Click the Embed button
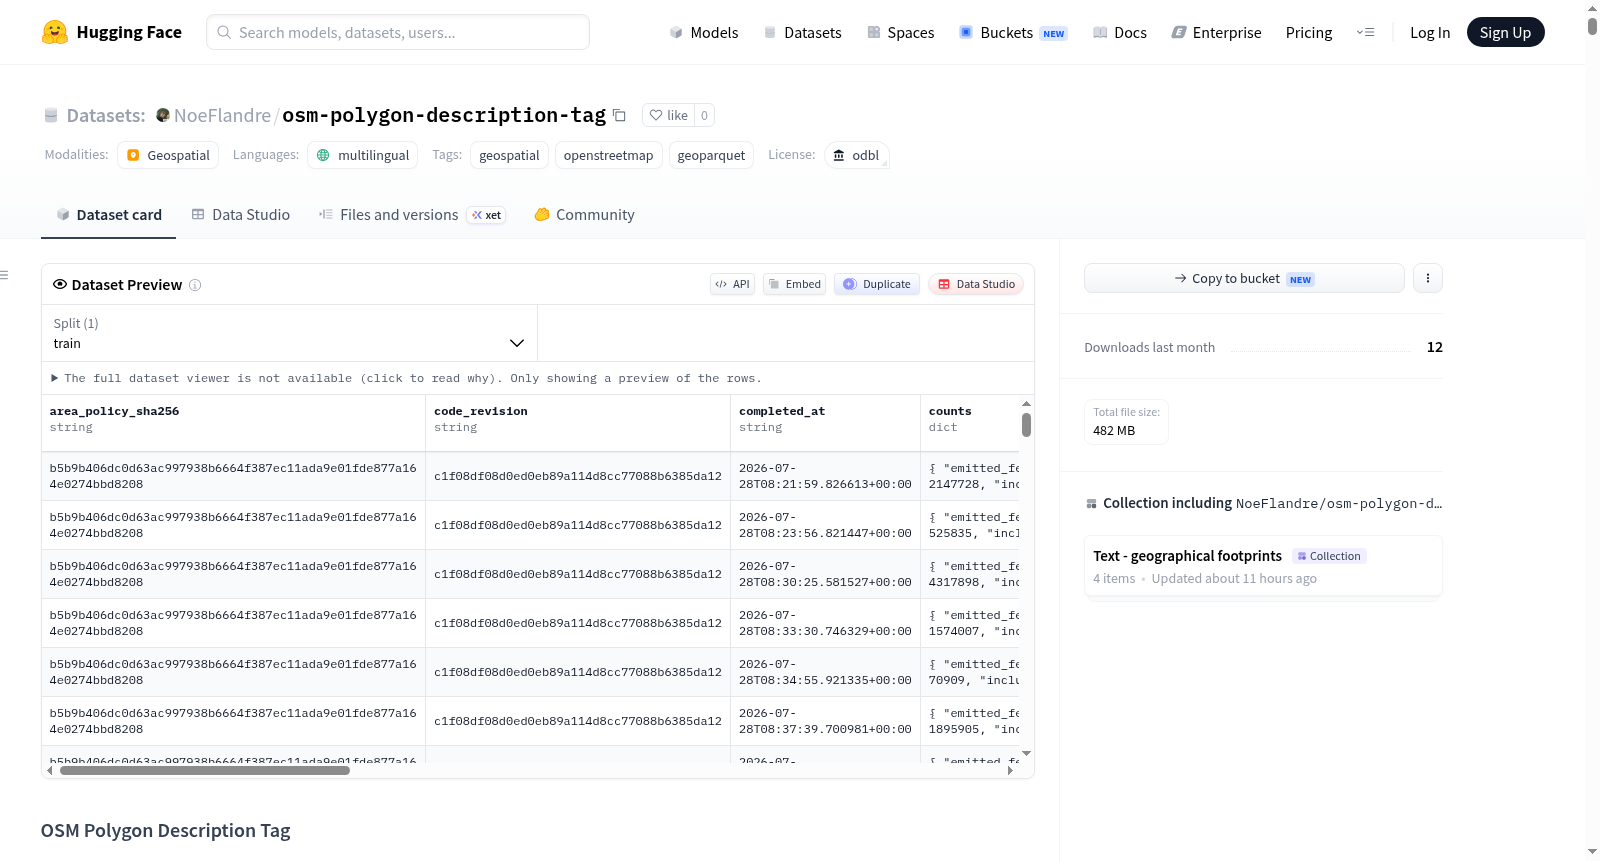 [795, 284]
